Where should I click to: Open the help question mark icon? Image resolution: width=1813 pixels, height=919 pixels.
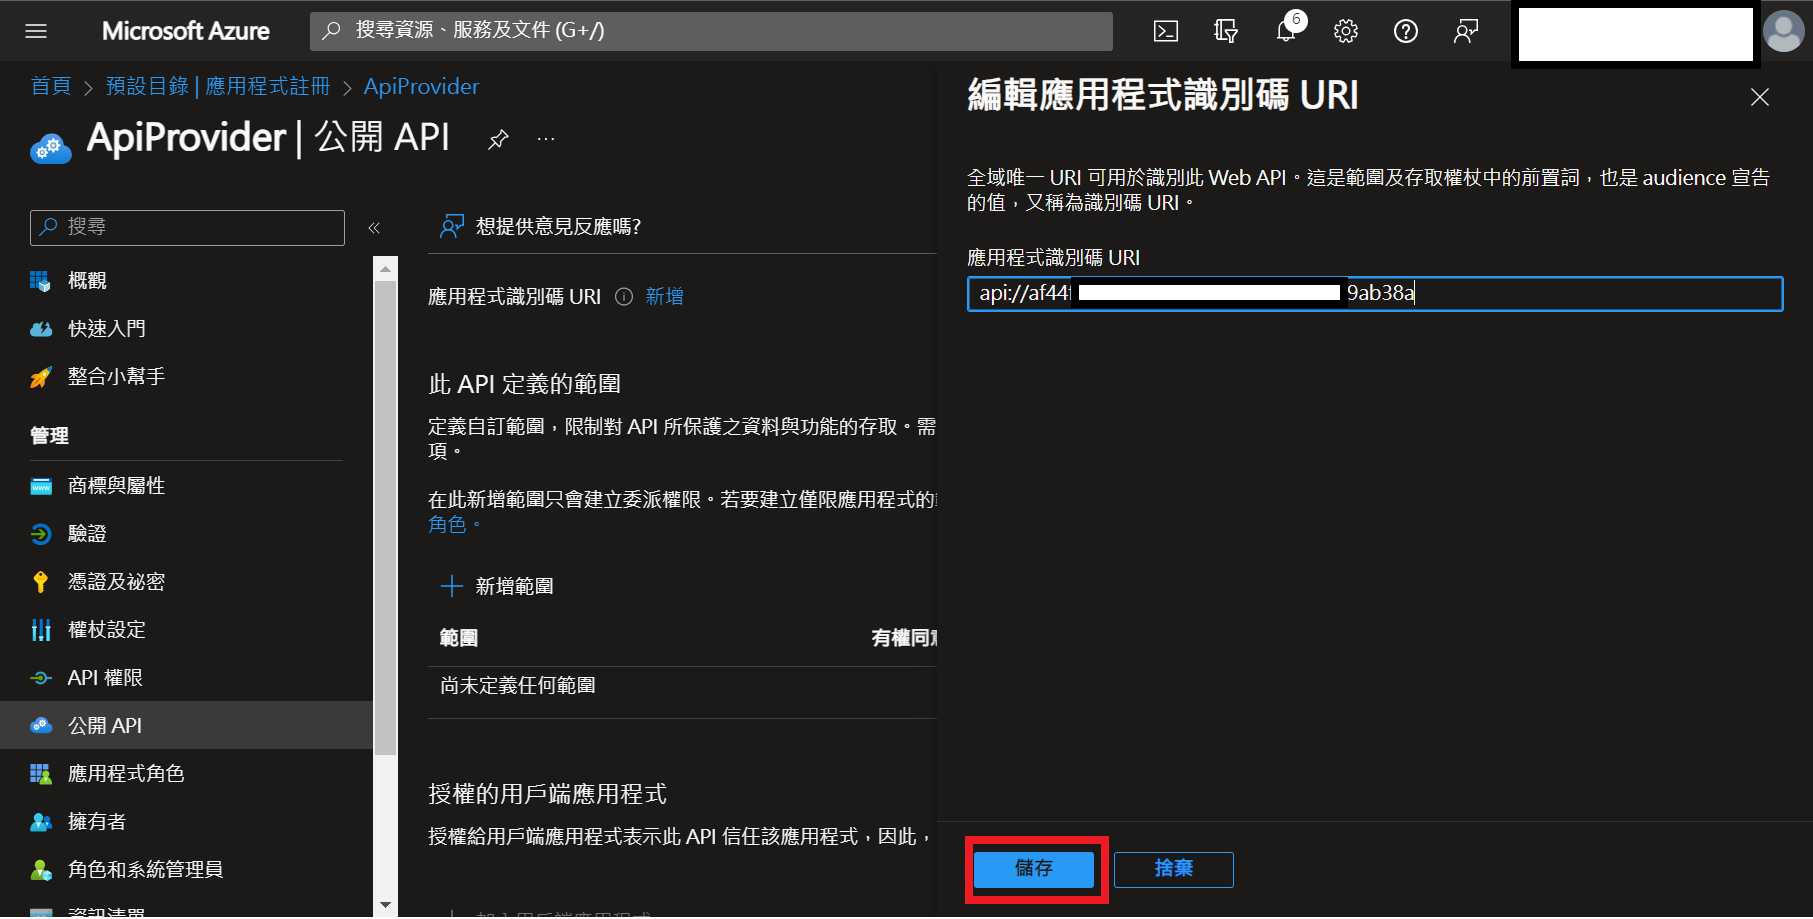click(x=1406, y=31)
